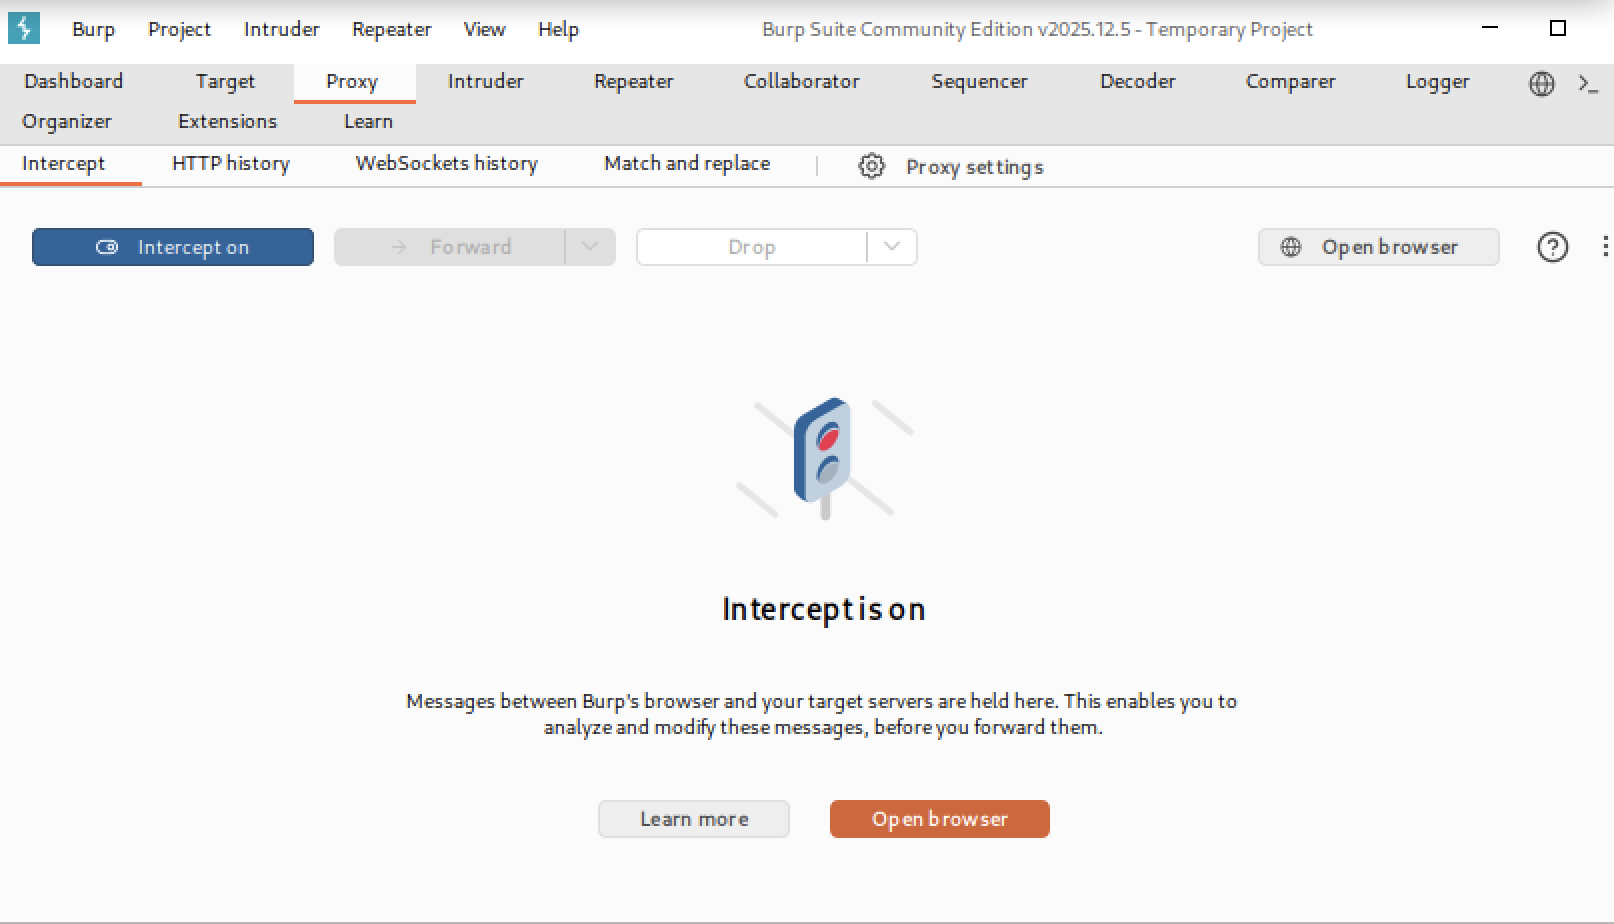Open the terminal prompt icon in tab bar
The width and height of the screenshot is (1614, 924).
point(1587,83)
